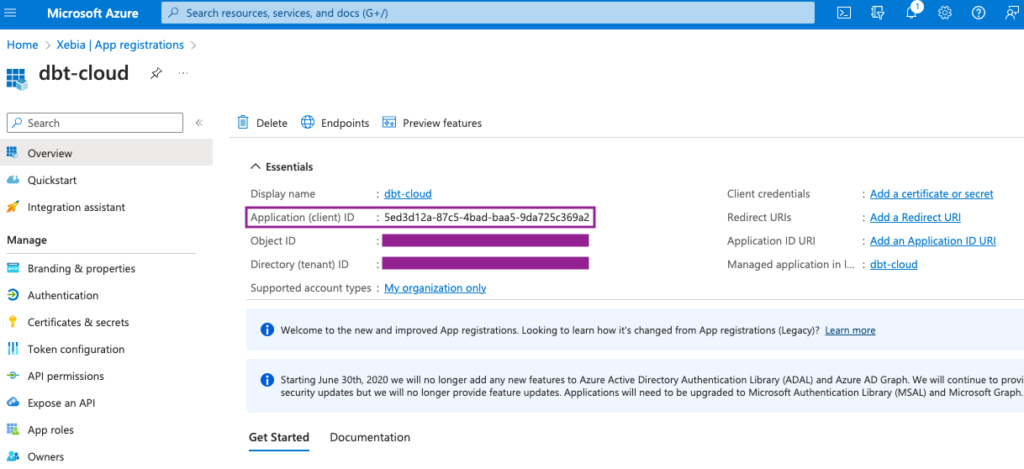This screenshot has height=469, width=1024.
Task: Click Add an Application ID URI
Action: (933, 241)
